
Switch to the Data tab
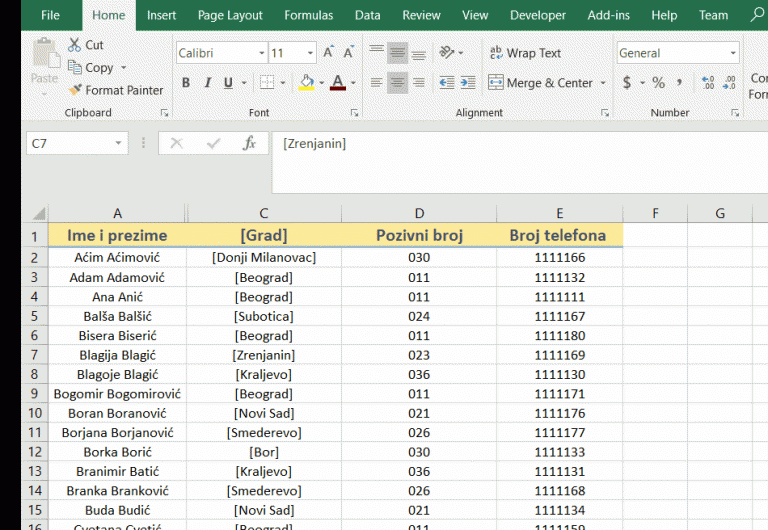coord(367,15)
